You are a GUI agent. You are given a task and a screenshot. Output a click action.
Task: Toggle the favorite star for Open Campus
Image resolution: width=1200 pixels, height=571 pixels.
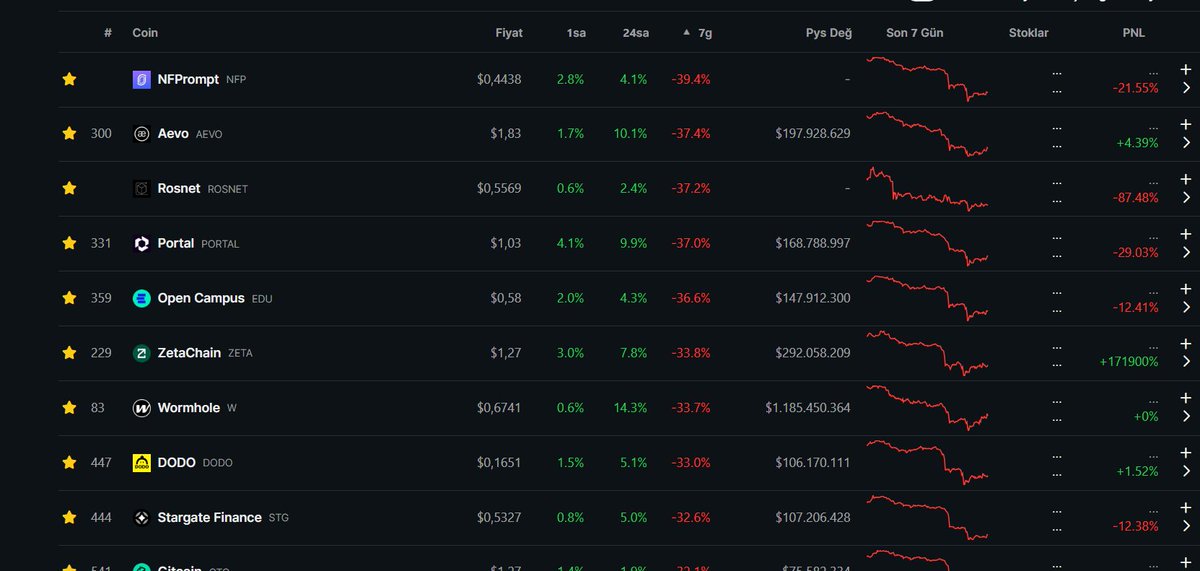69,298
